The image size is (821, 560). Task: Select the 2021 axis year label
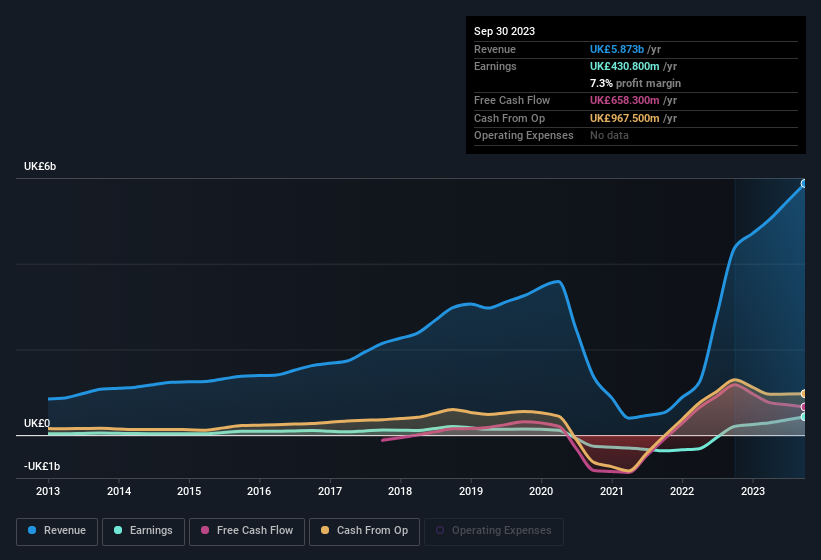[x=611, y=491]
